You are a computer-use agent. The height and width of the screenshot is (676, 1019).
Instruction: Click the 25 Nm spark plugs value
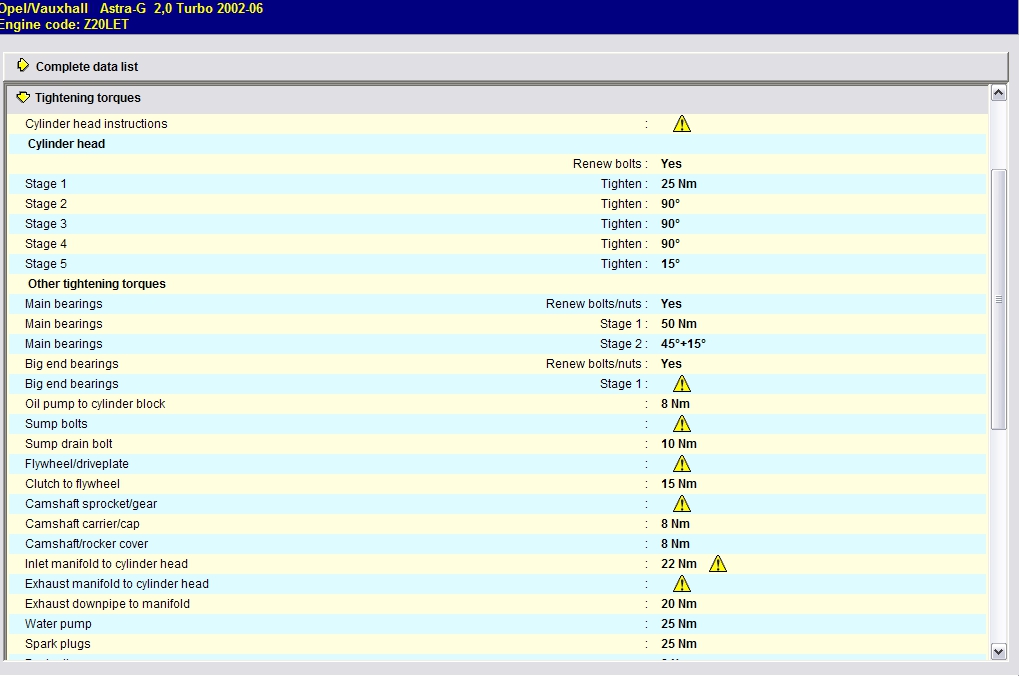[x=678, y=644]
